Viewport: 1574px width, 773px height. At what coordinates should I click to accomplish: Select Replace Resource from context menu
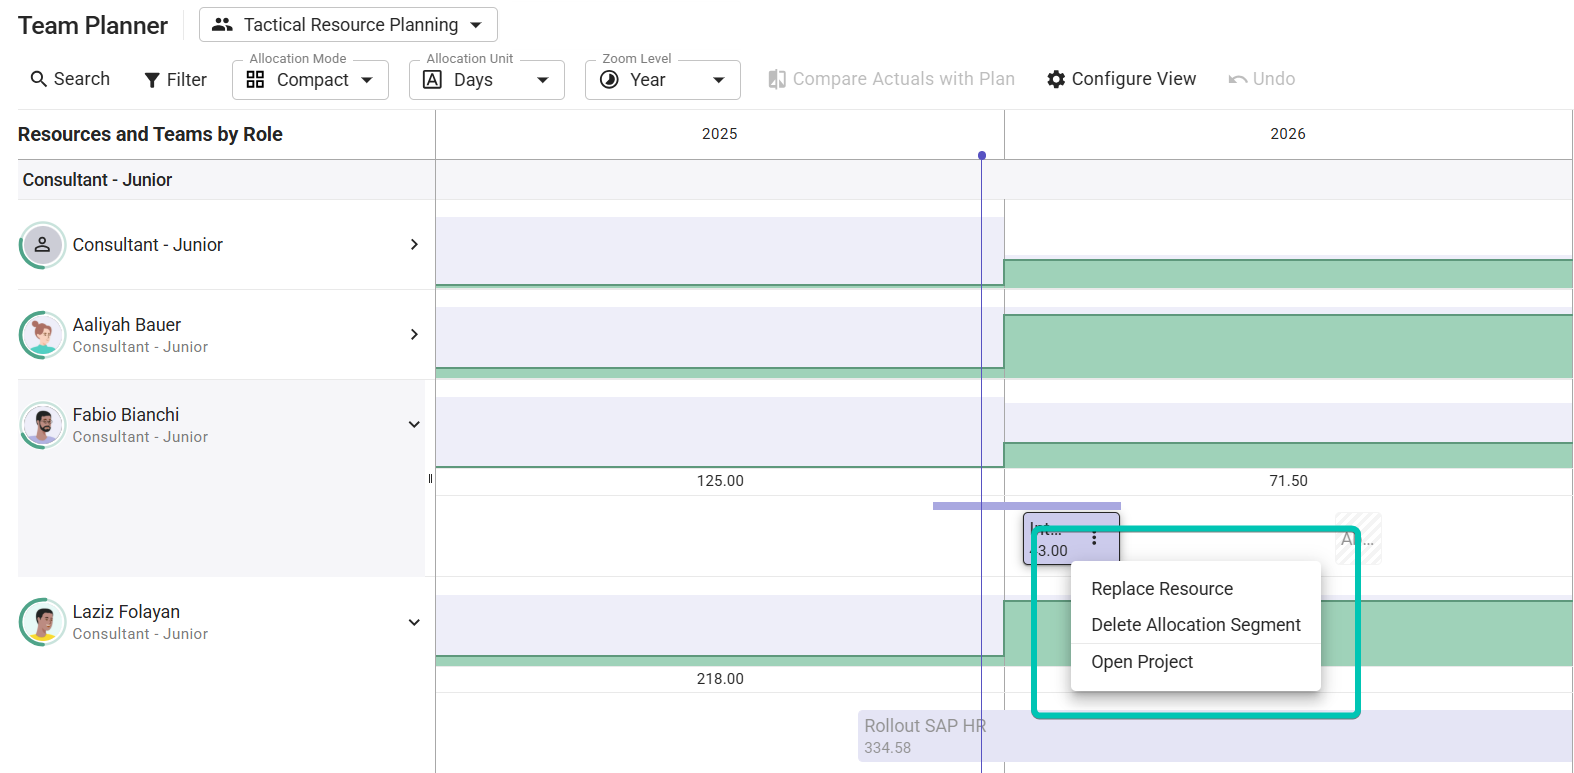pyautogui.click(x=1162, y=589)
